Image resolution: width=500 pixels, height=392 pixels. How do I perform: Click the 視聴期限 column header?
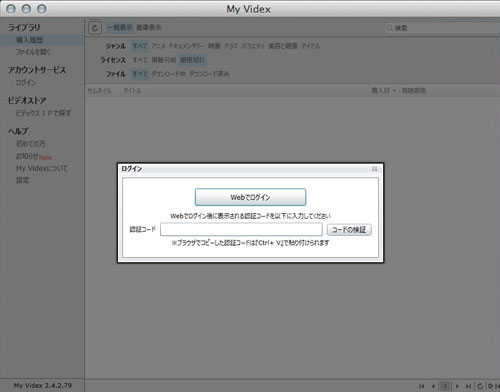[413, 90]
